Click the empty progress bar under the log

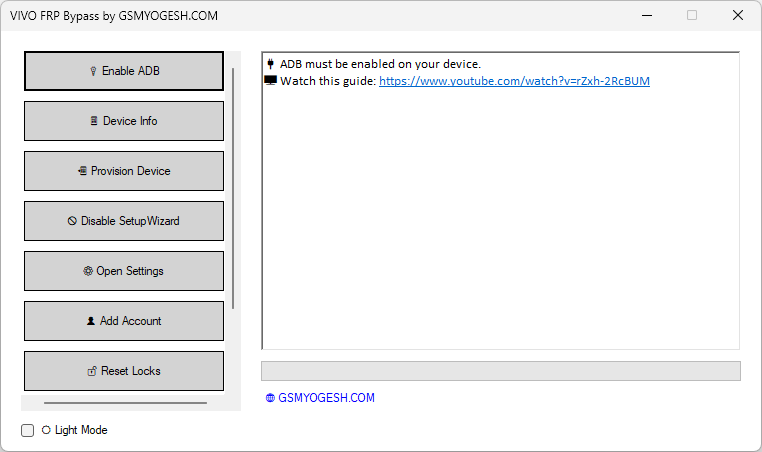pyautogui.click(x=500, y=371)
